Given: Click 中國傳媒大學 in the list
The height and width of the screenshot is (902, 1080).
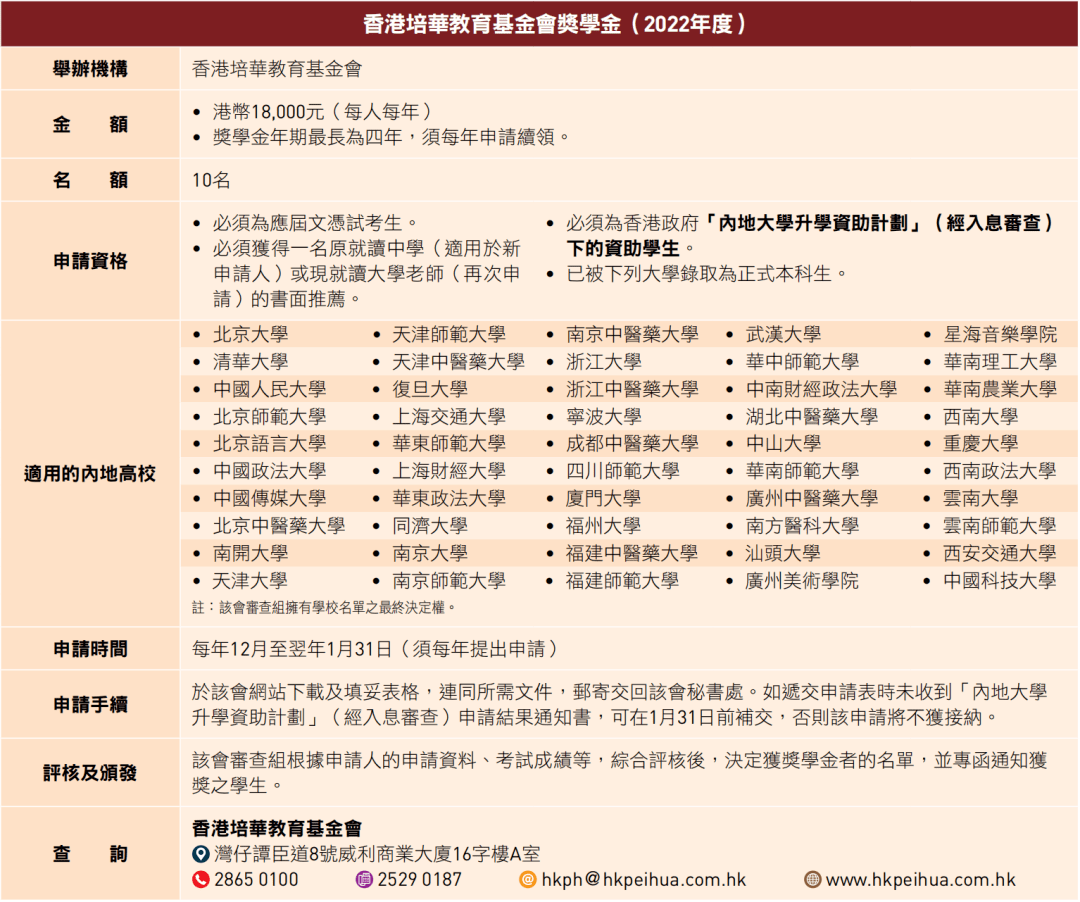Looking at the screenshot, I should [x=269, y=499].
